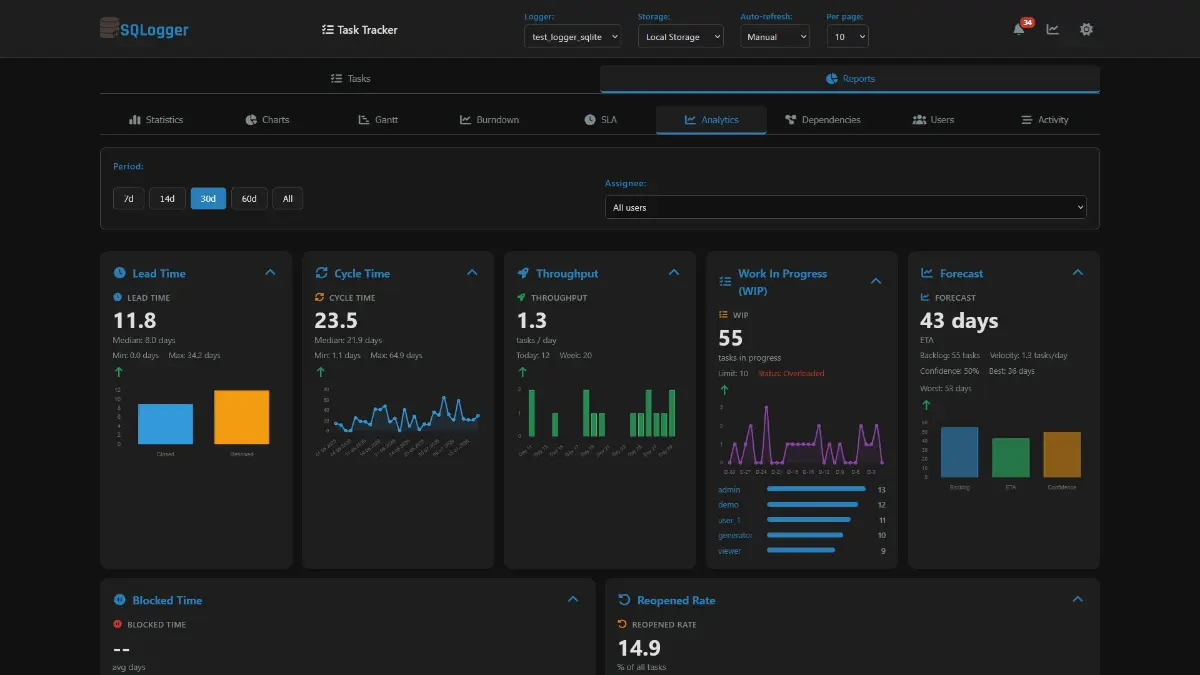Screen dimensions: 1200x675
Task: Open the notifications bell icon
Action: tap(1019, 29)
